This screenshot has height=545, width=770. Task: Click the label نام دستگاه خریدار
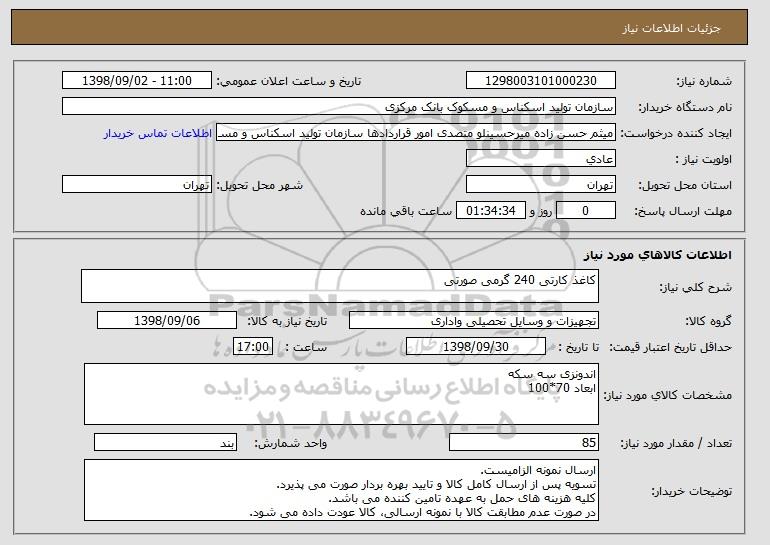click(x=685, y=107)
